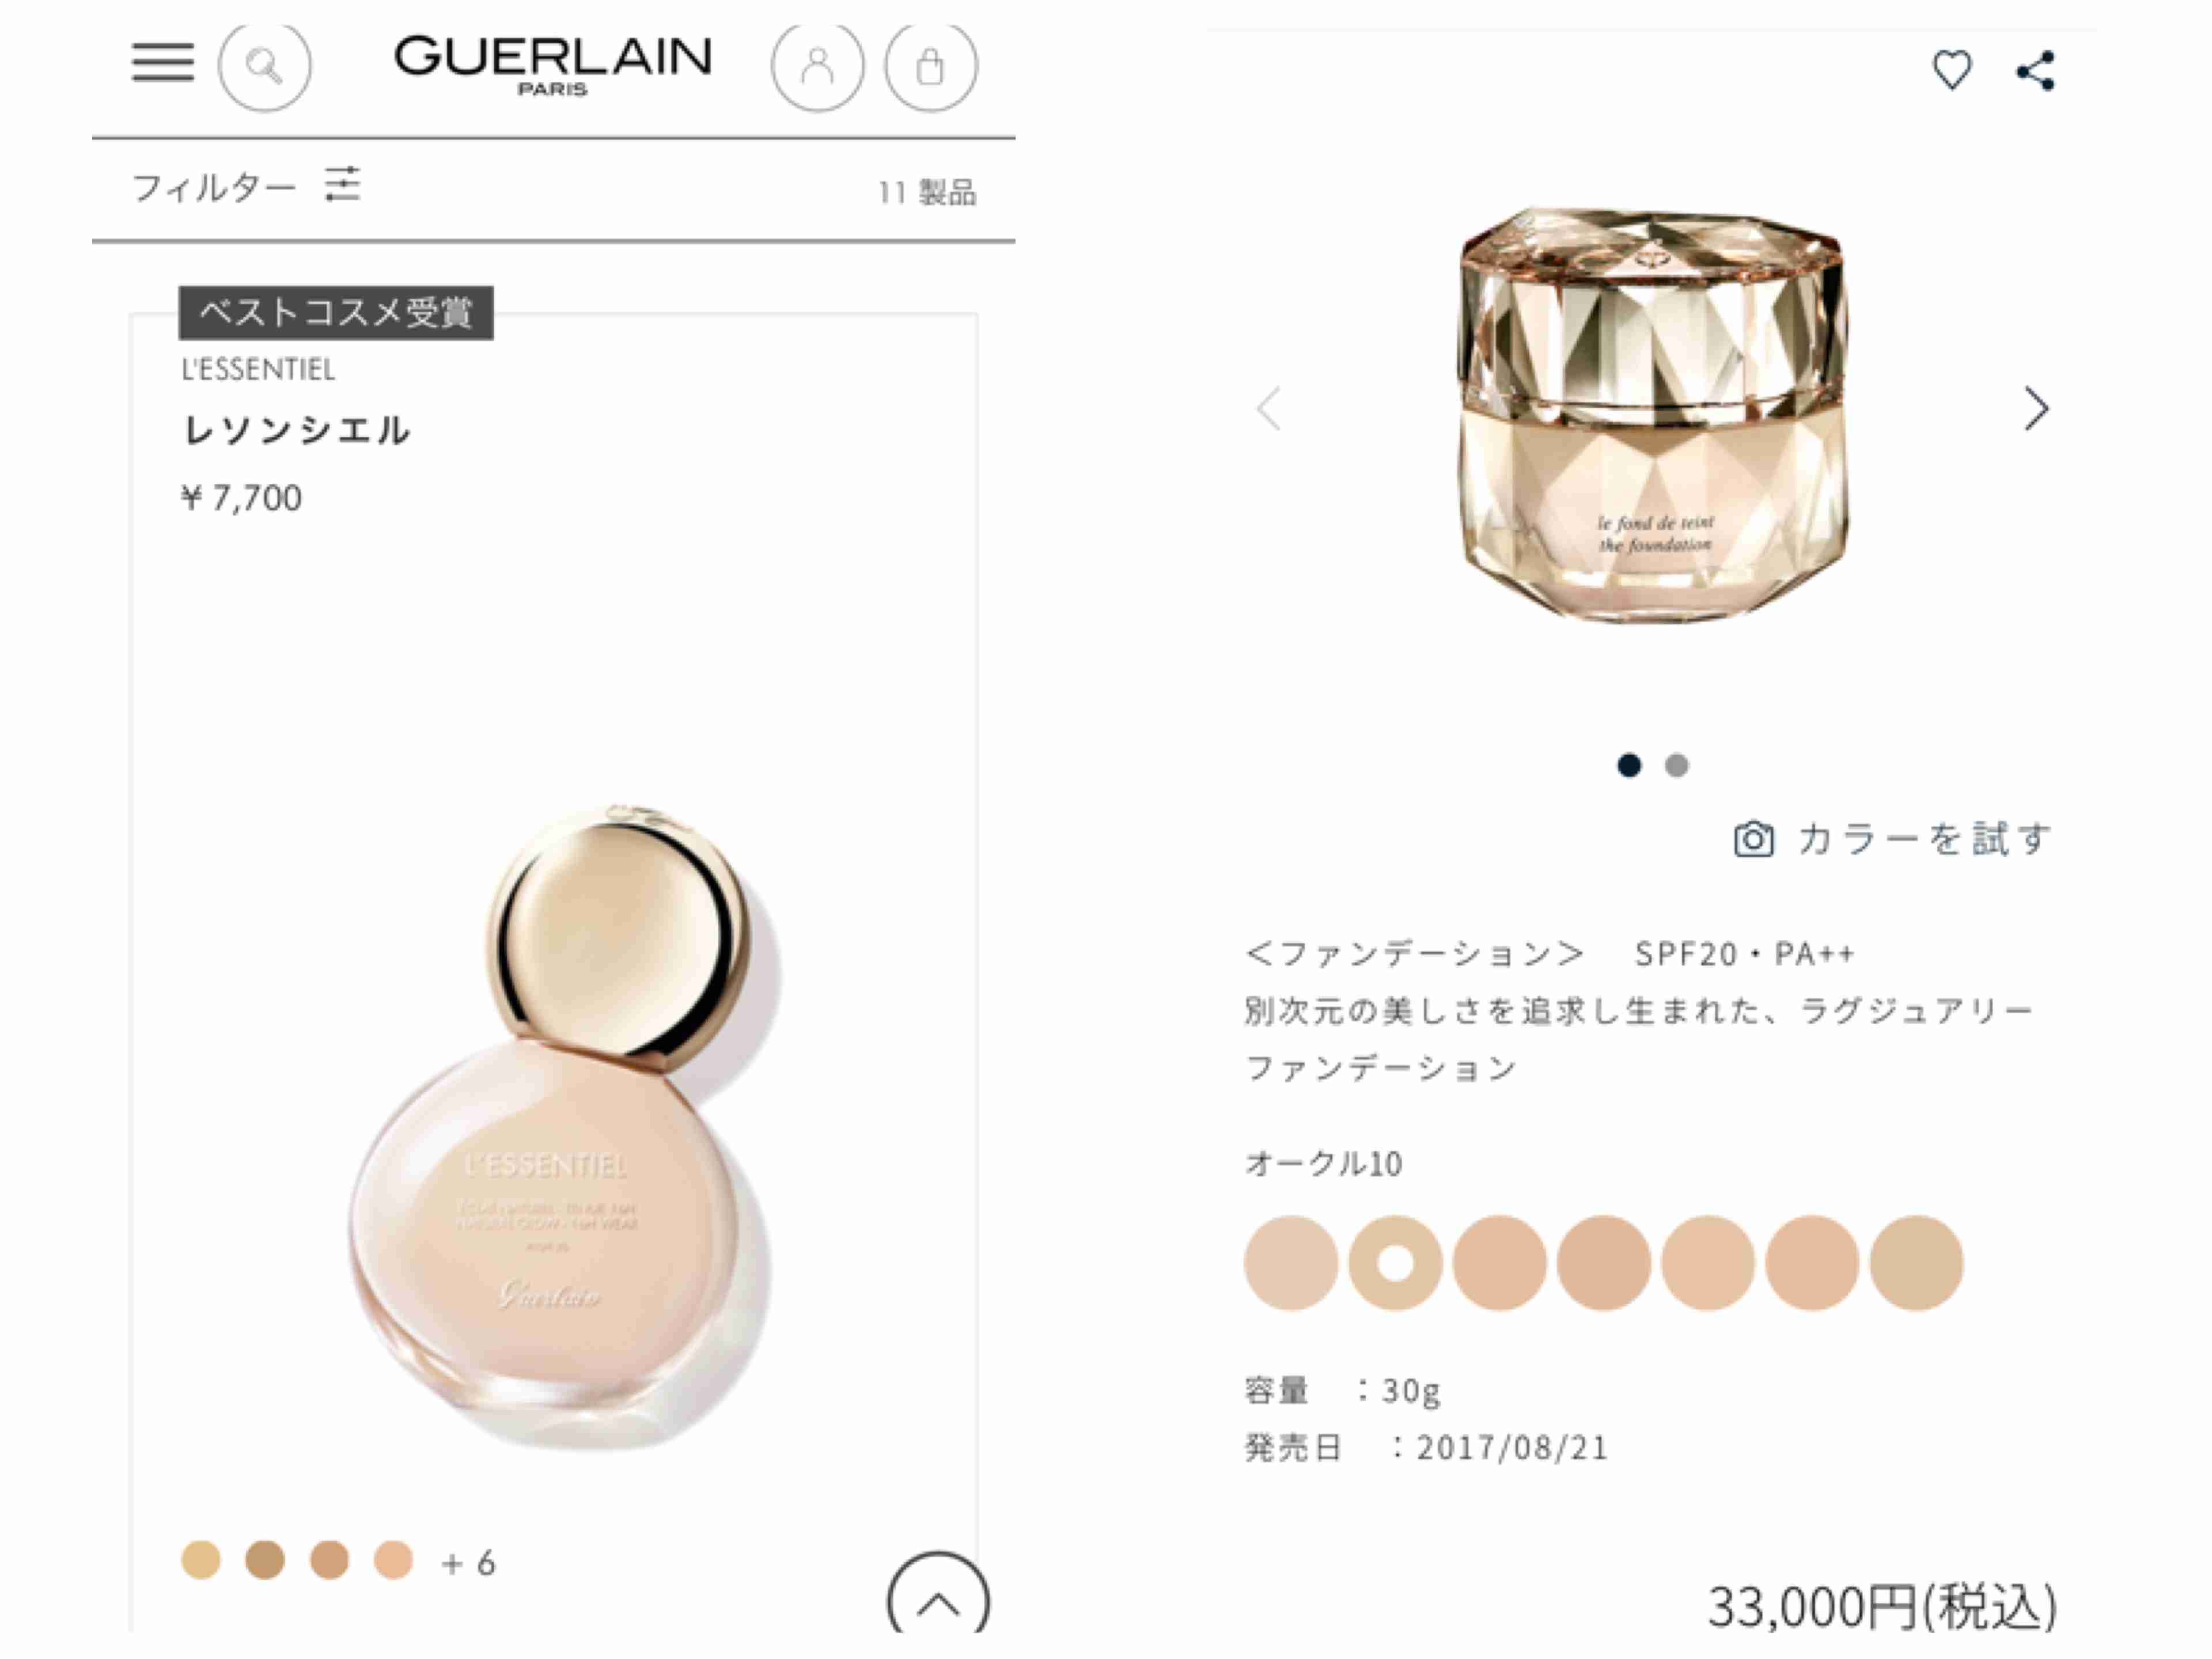Open the フィルター sliders icon
2212x1659 pixels.
point(342,185)
